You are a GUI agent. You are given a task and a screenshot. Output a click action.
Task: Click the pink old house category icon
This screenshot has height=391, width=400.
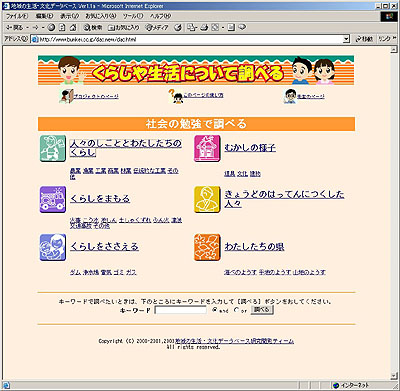coord(207,148)
